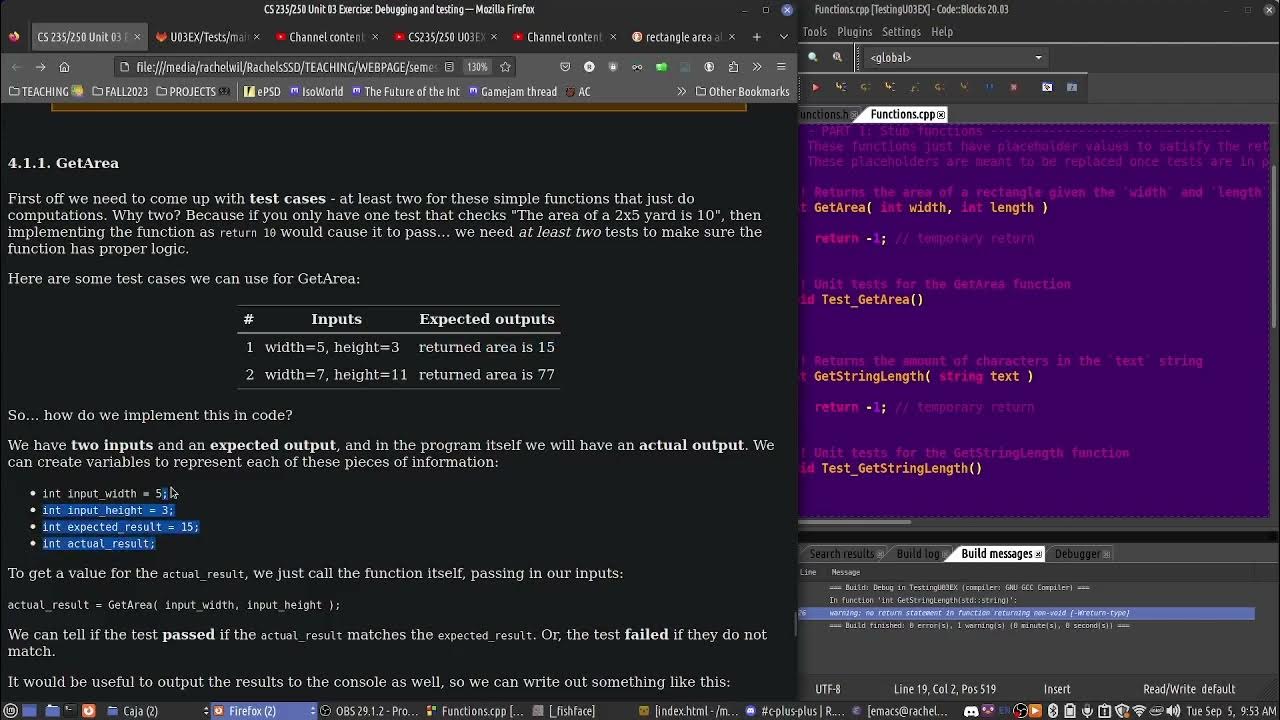Image resolution: width=1280 pixels, height=720 pixels.
Task: Click Code::Blocks zoom in magnifier icon
Action: coord(813,57)
